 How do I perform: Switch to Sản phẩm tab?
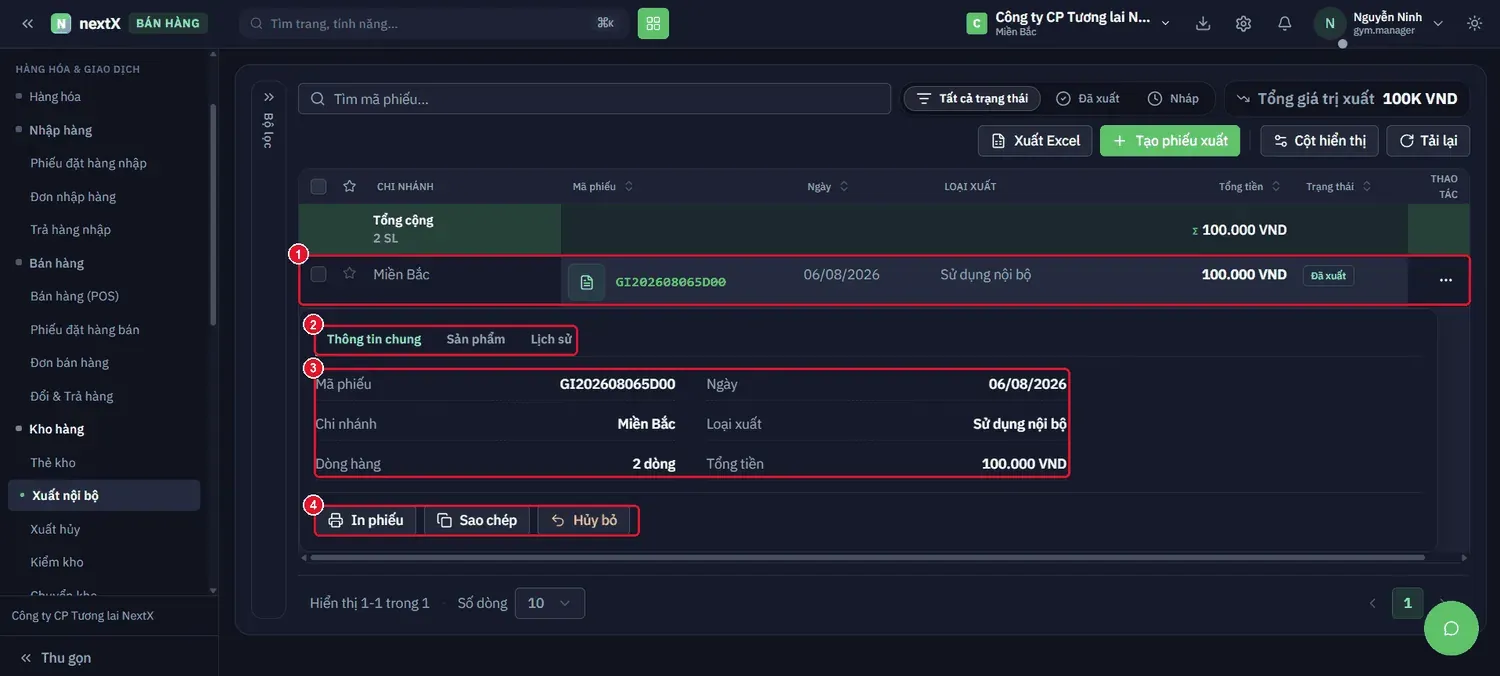click(476, 339)
